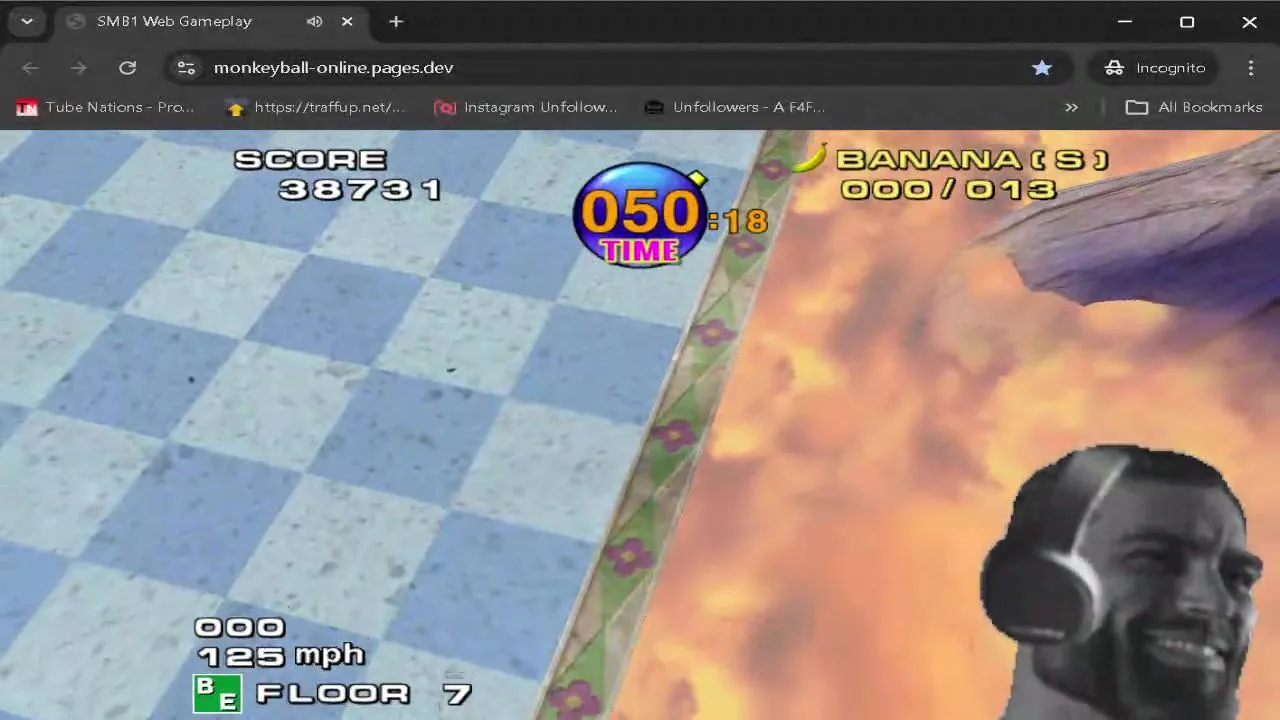Image resolution: width=1280 pixels, height=720 pixels.
Task: Reload the page
Action: (127, 68)
